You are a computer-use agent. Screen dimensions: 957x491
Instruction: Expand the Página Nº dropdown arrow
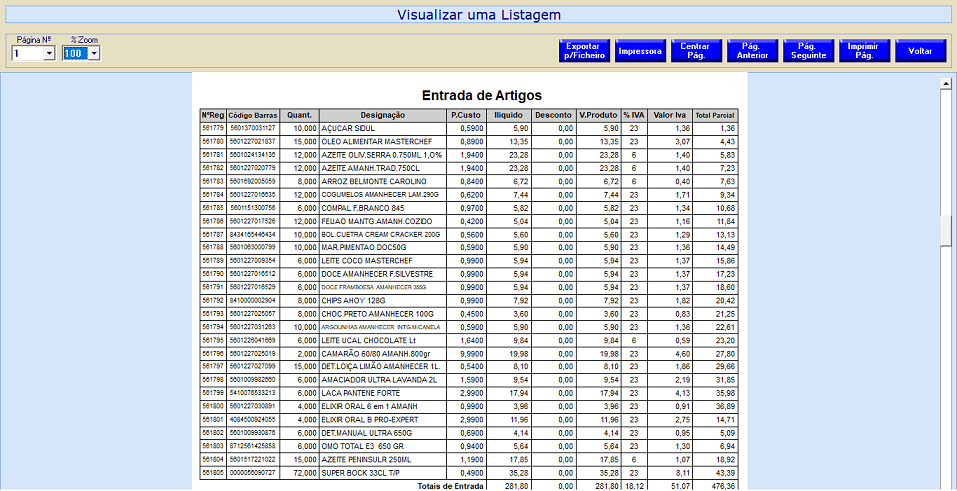49,54
